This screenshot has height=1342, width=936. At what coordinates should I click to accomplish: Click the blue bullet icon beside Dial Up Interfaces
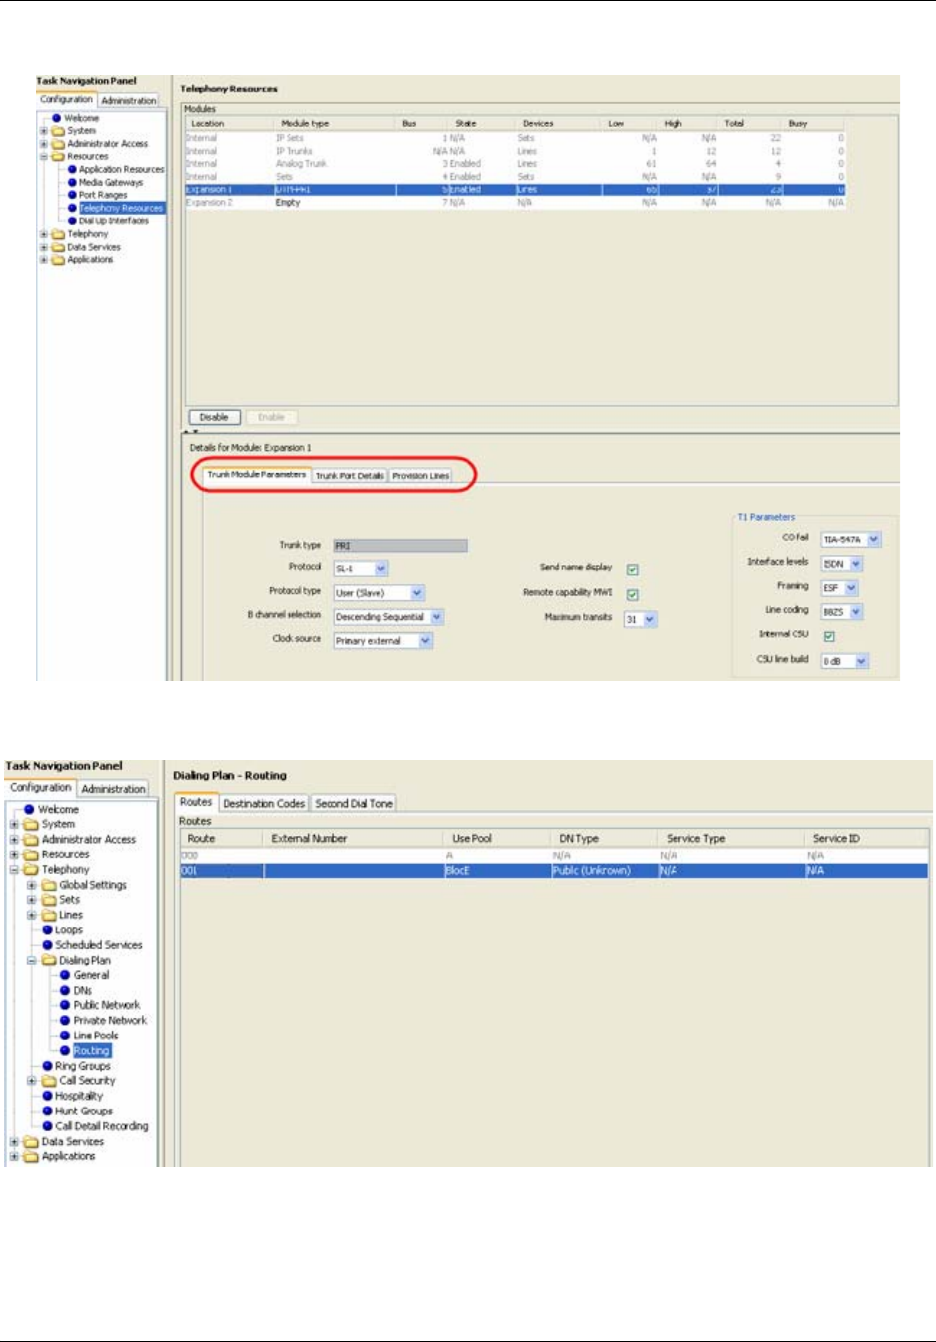pos(72,221)
